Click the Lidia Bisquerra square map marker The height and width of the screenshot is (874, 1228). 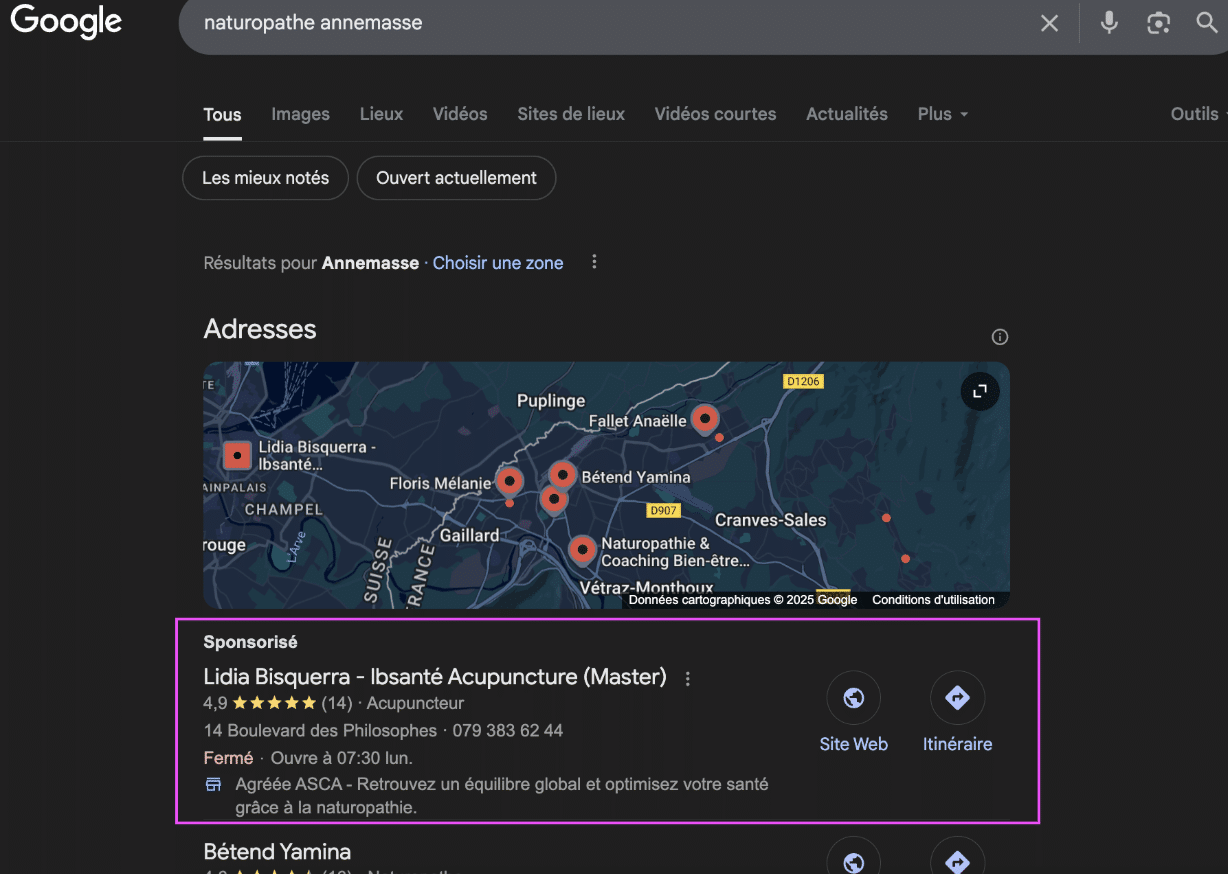click(237, 456)
